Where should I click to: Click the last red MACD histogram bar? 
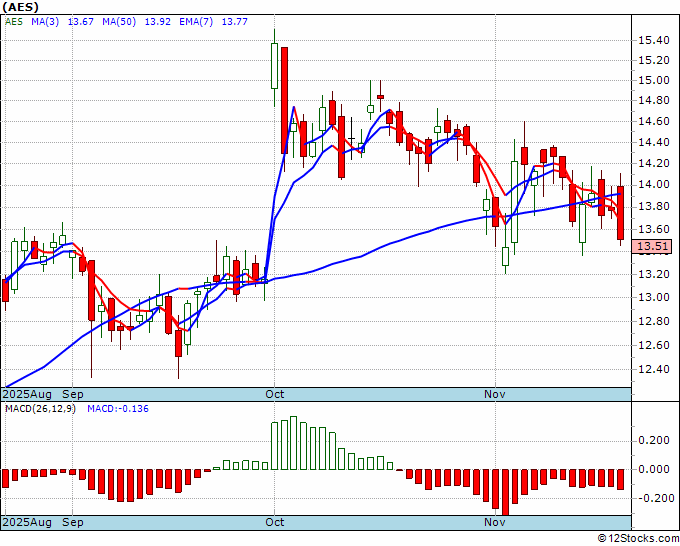(621, 479)
